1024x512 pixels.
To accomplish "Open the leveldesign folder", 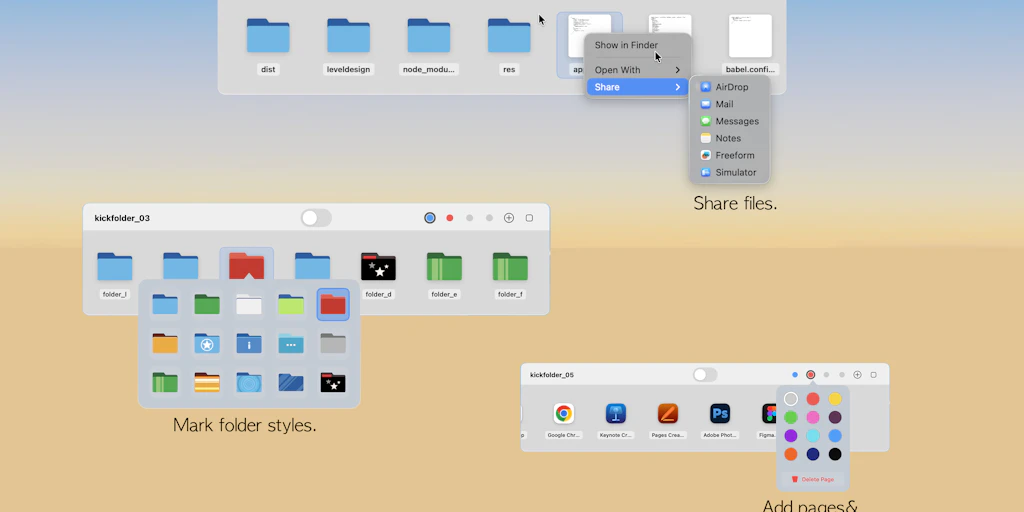I will 348,36.
